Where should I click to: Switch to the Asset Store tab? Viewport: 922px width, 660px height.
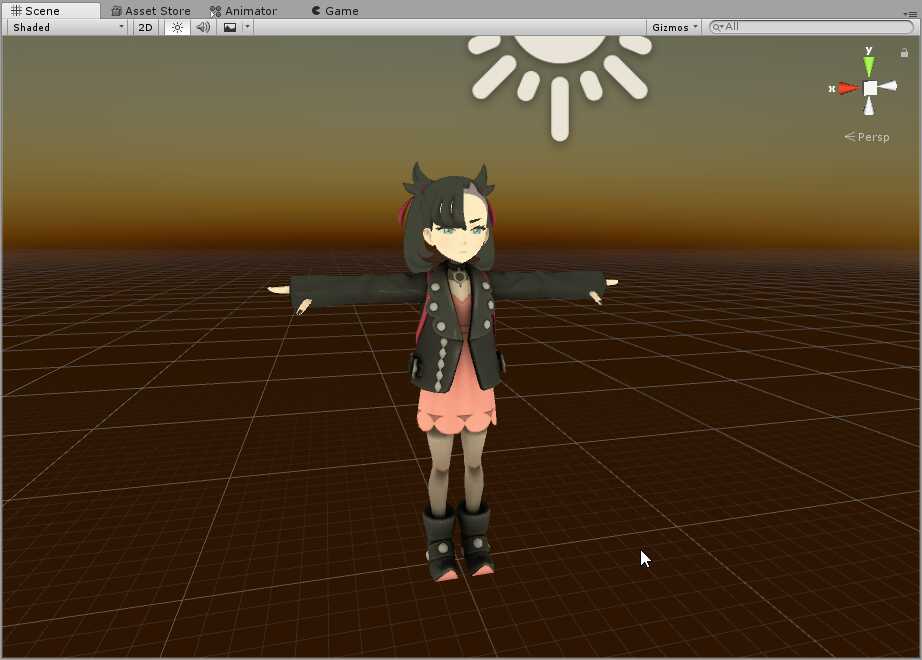point(150,11)
